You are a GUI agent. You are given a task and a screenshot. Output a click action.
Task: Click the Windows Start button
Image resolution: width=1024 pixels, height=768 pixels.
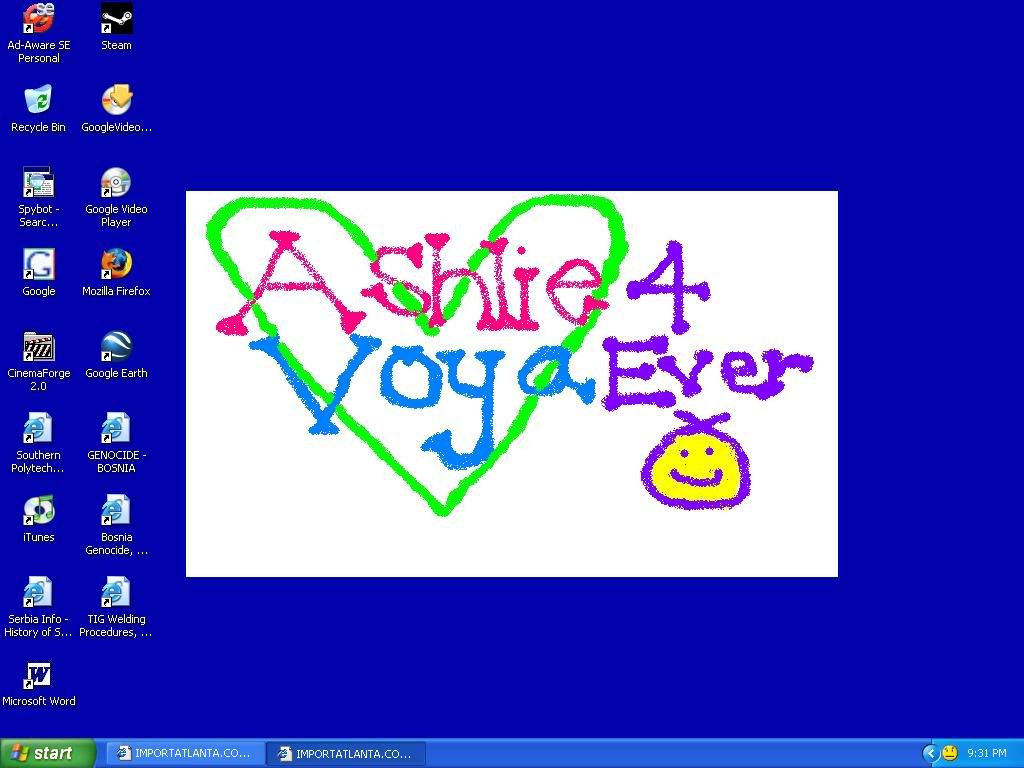point(47,753)
